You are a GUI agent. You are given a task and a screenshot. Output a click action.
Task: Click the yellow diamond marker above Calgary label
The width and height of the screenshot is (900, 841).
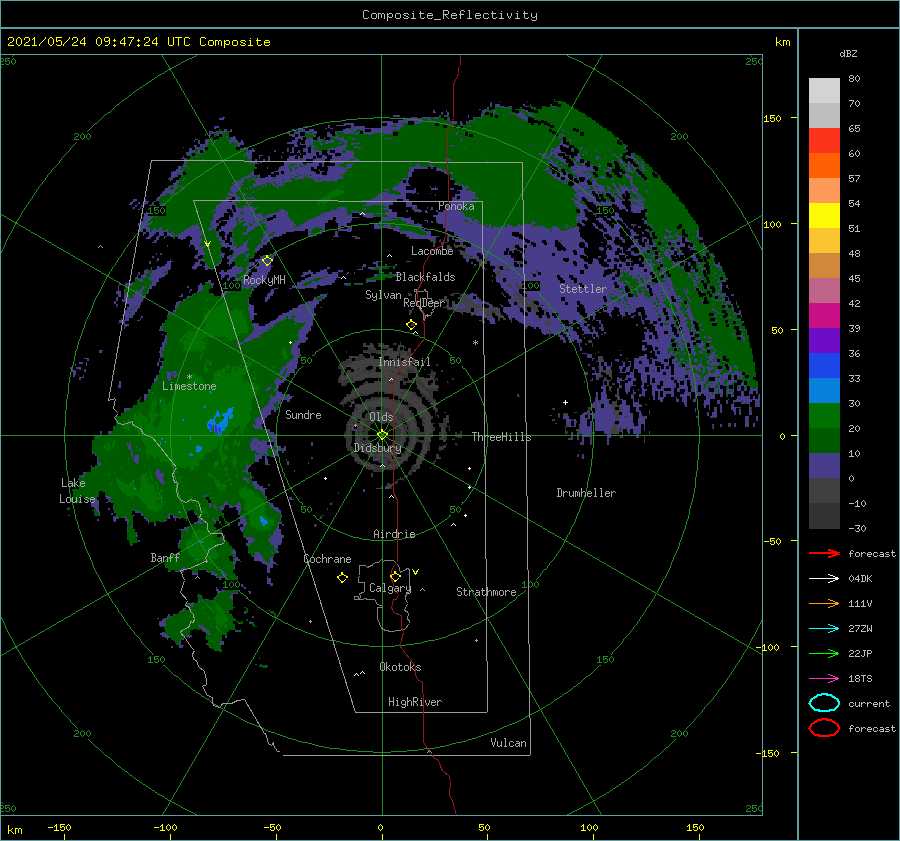pos(395,576)
